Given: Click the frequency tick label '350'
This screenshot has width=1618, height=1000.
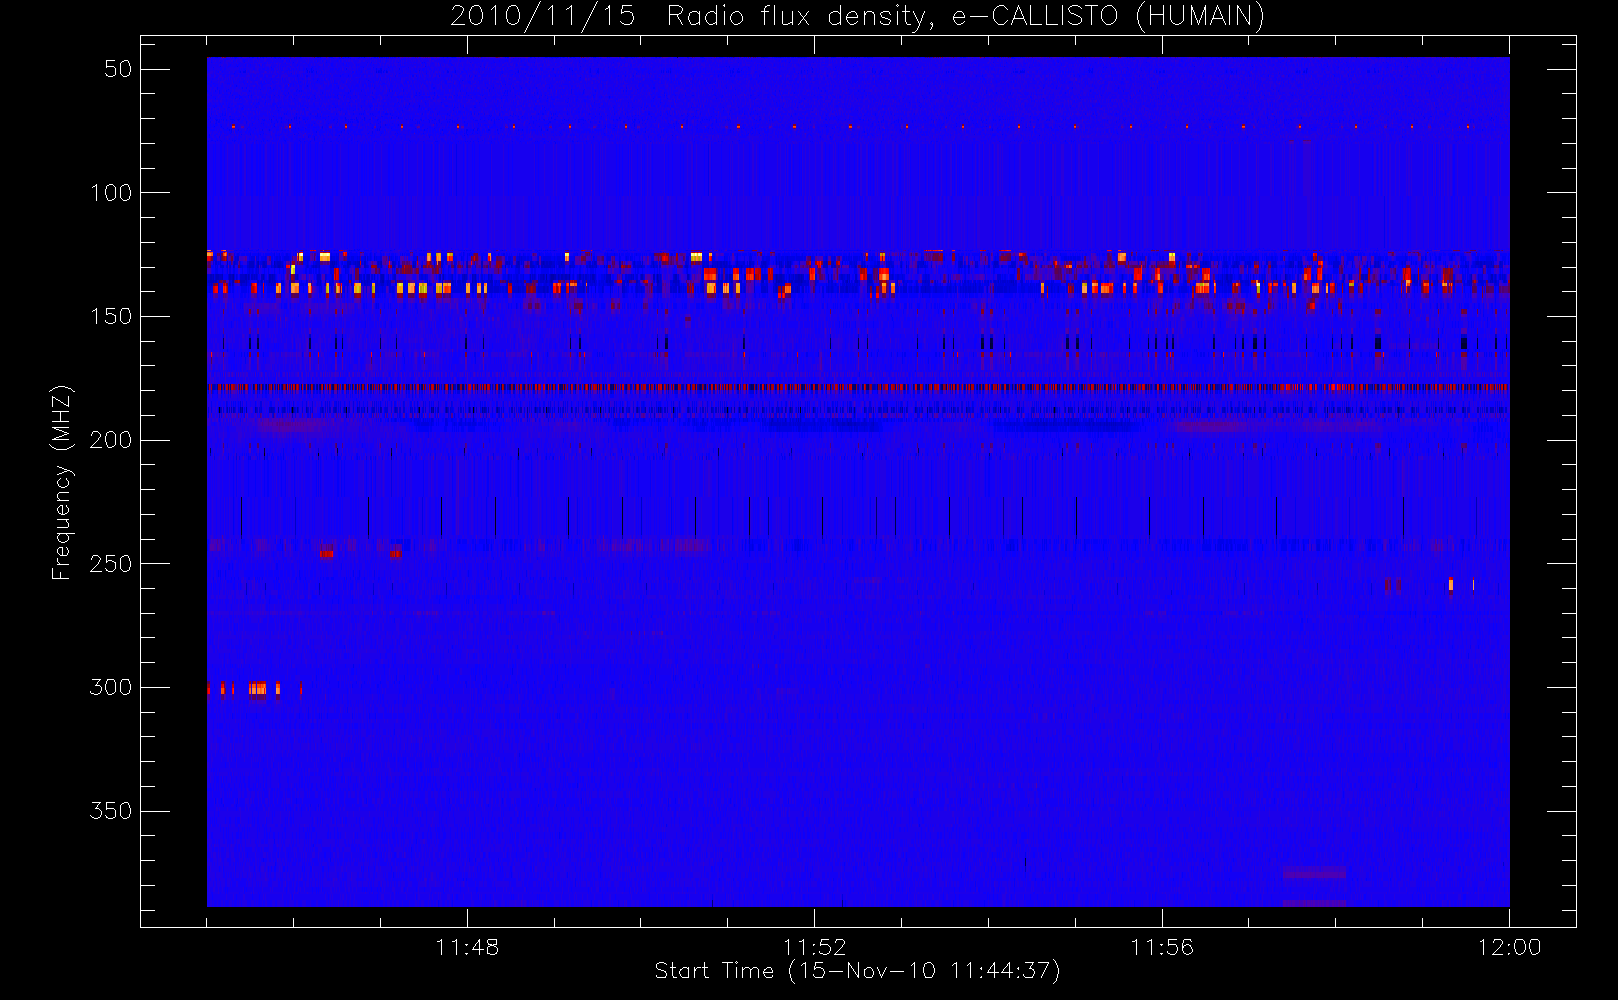Looking at the screenshot, I should point(111,811).
